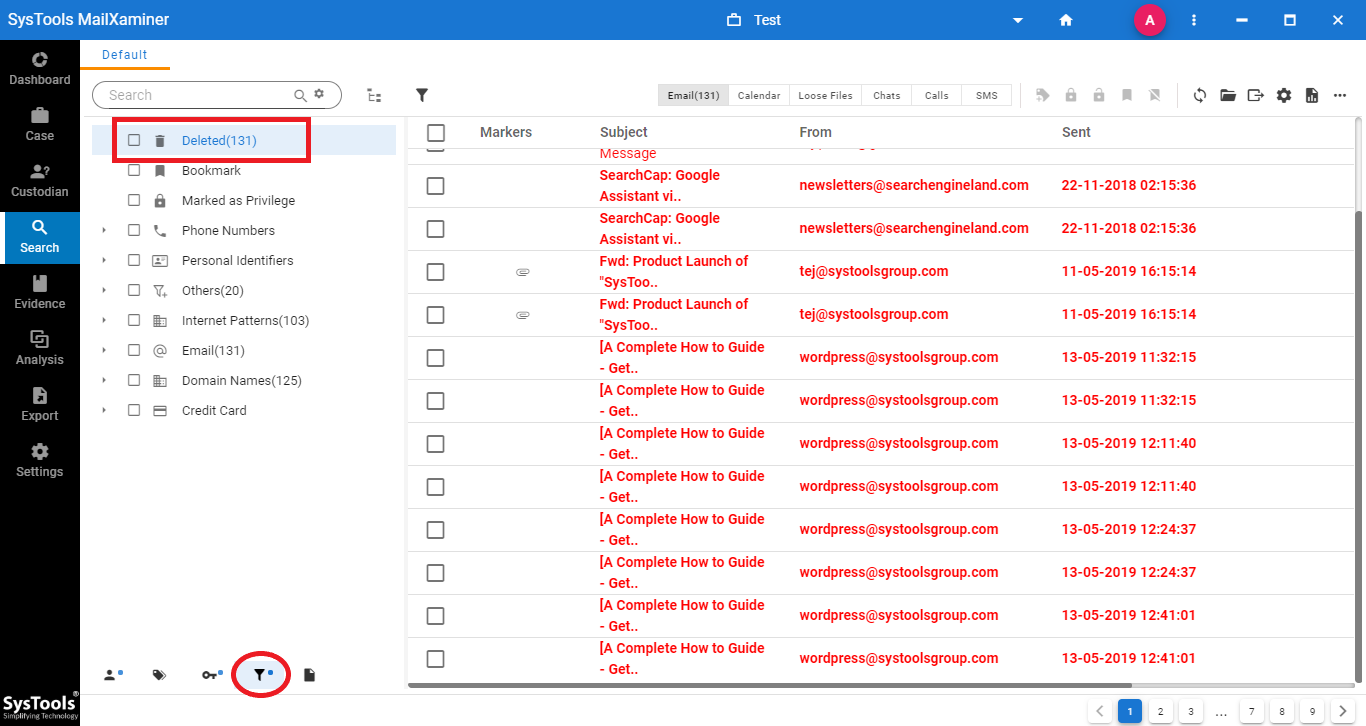
Task: Tick the Phone Numbers checkbox
Action: pos(134,230)
